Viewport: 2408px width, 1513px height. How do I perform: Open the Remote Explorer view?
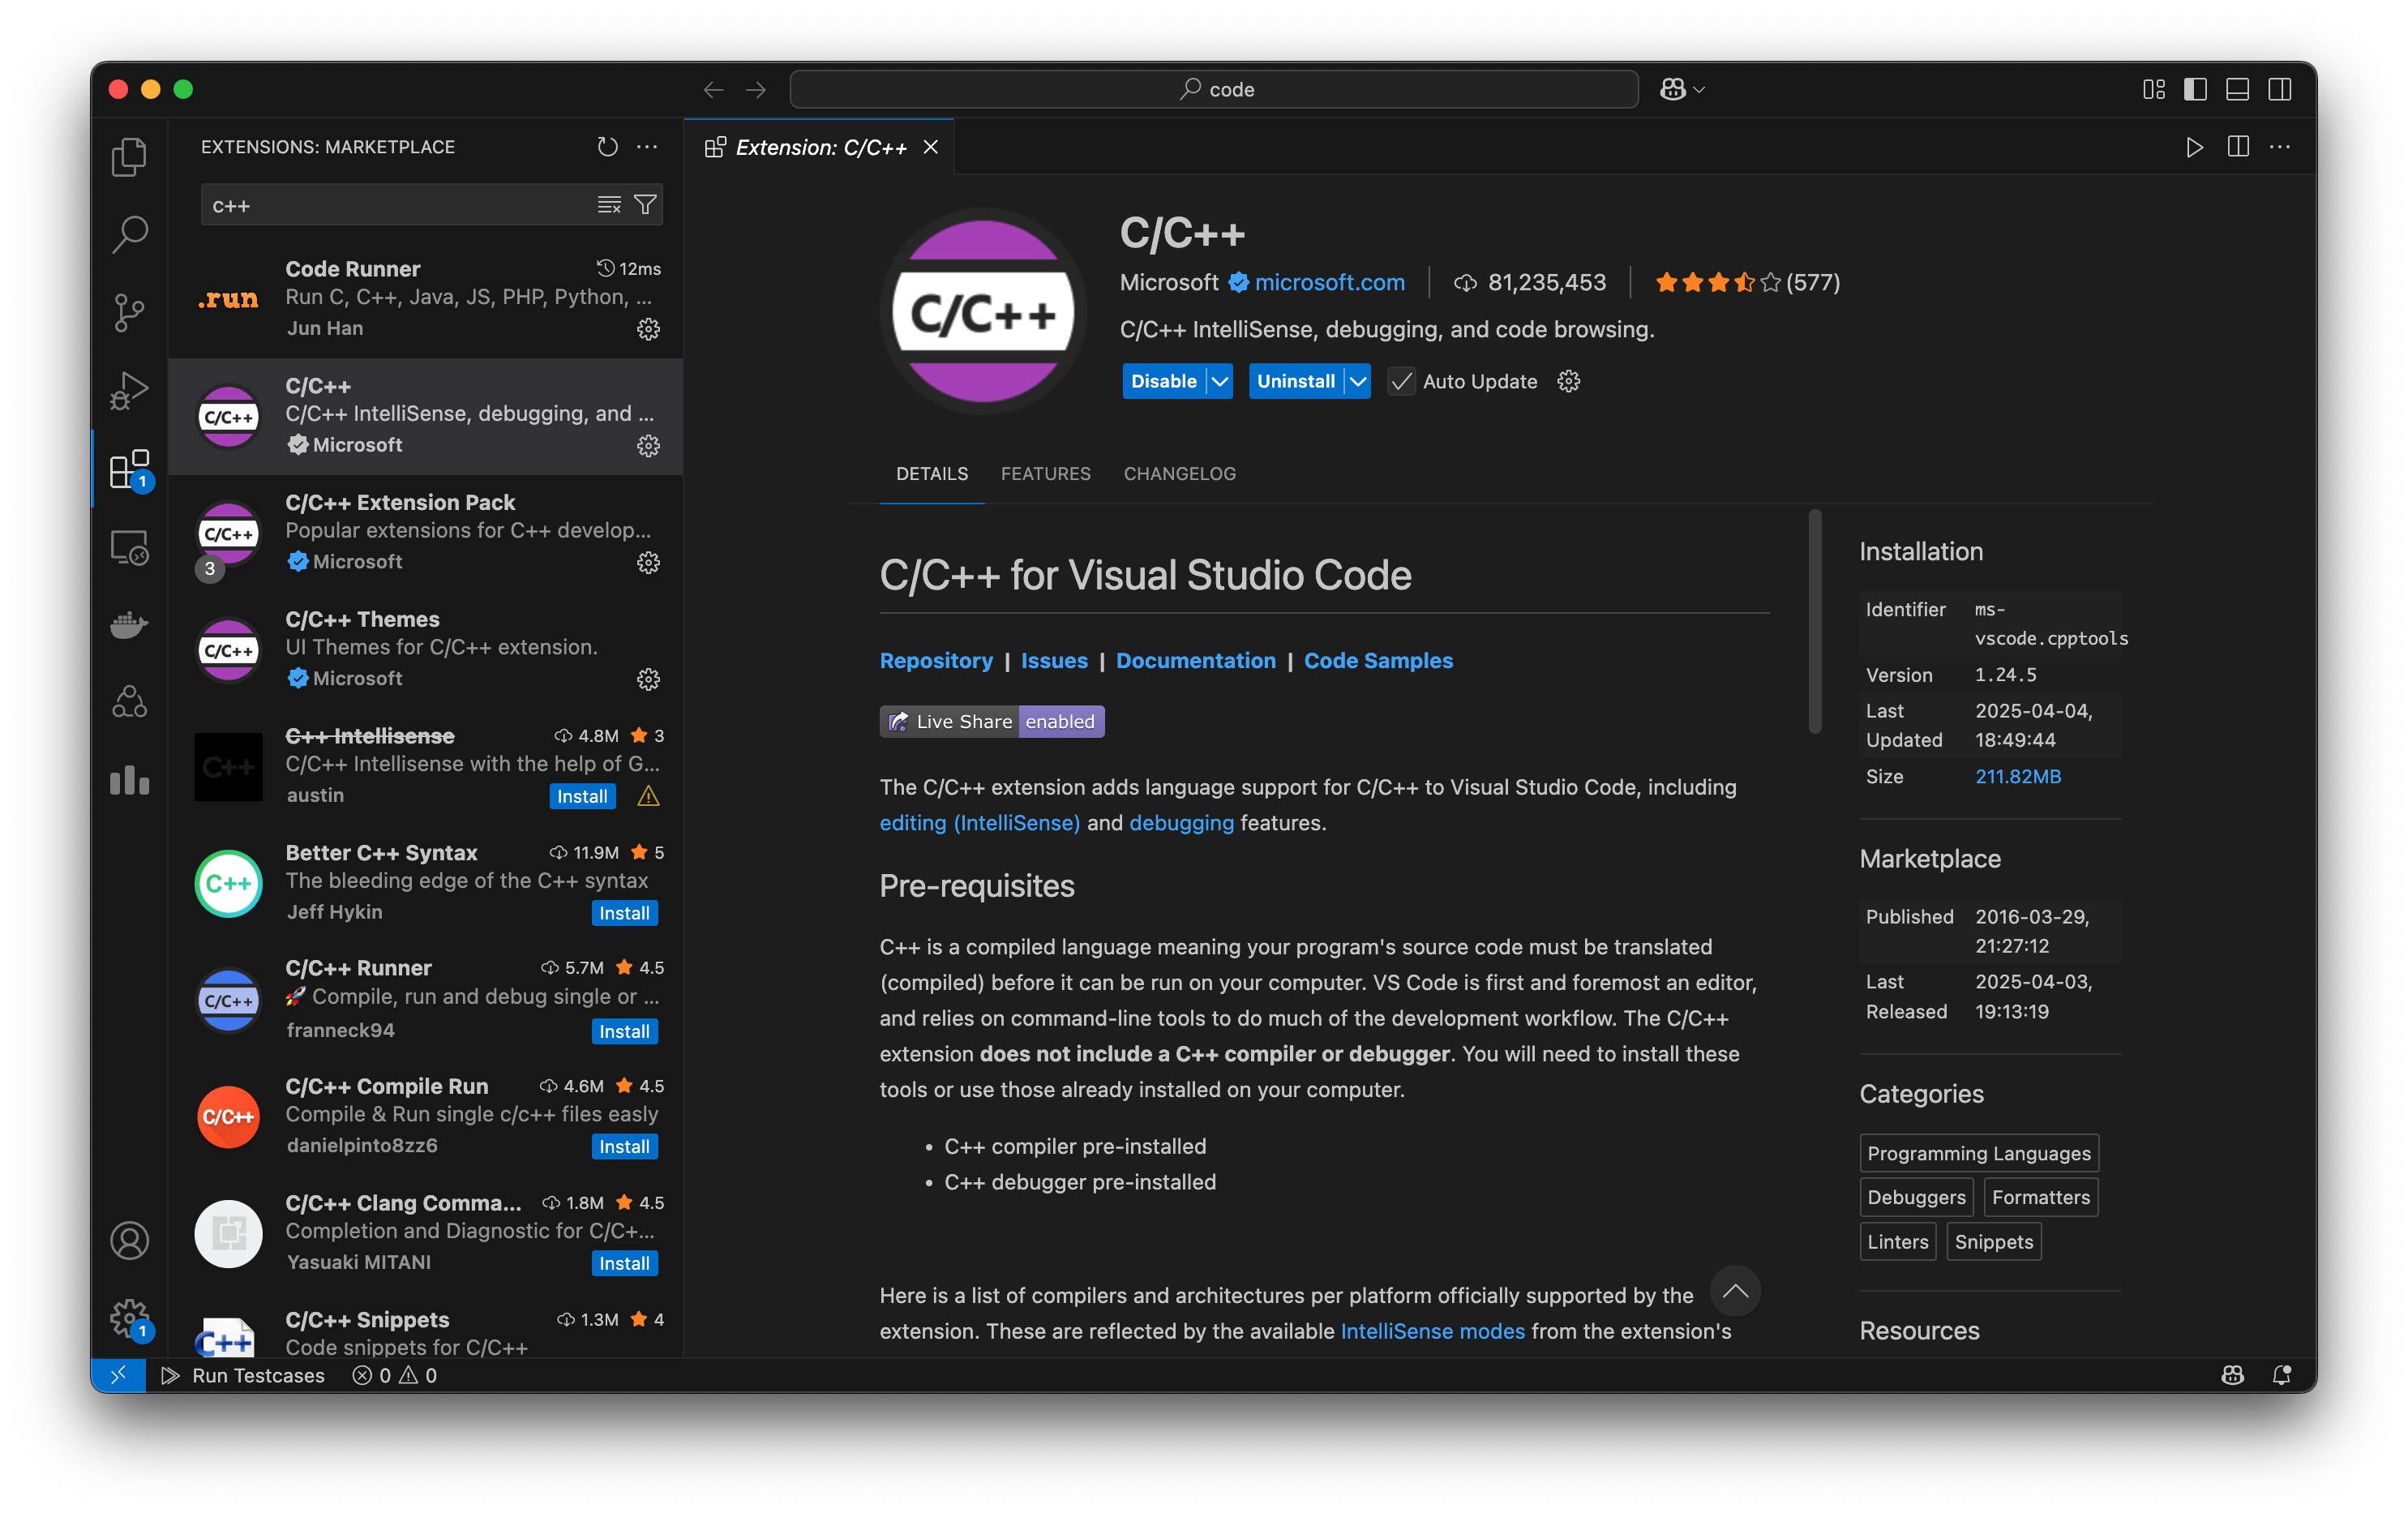[129, 547]
